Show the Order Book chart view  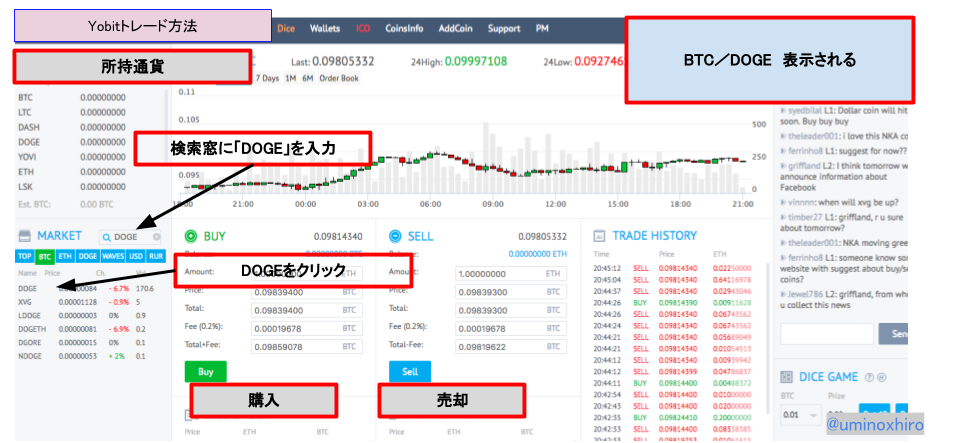(x=339, y=78)
